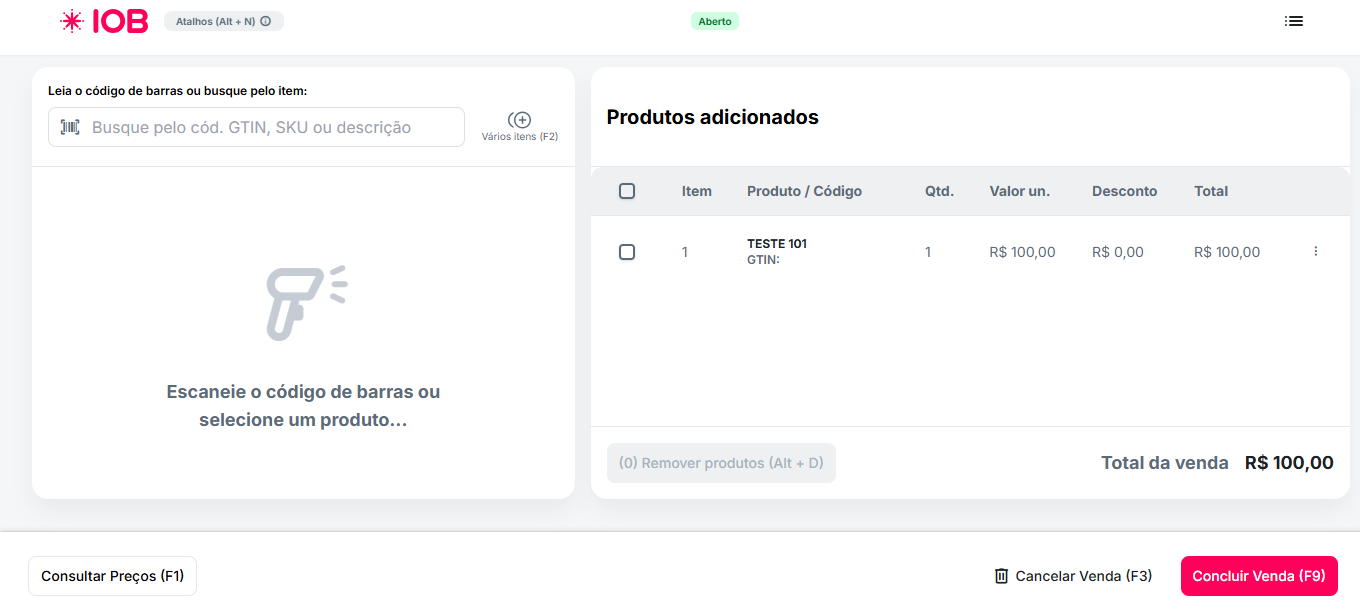Click the info icon beside Atalhos
Image resolution: width=1360 pixels, height=610 pixels.
click(x=264, y=20)
